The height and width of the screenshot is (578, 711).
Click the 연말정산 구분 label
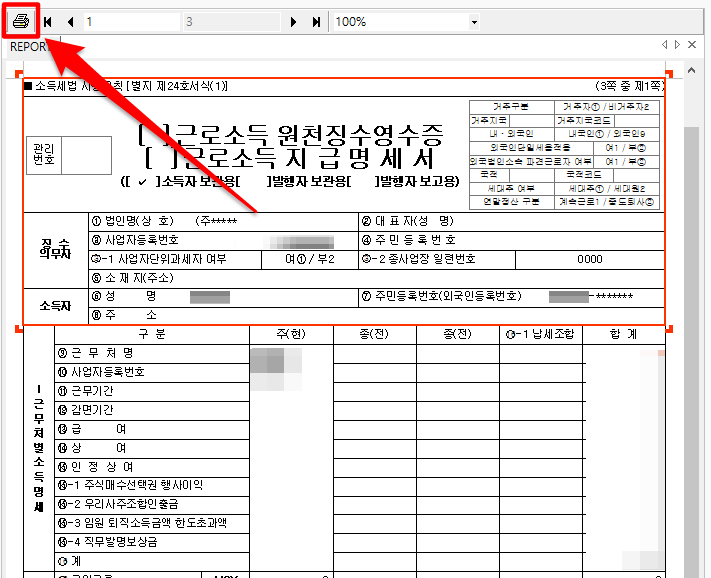pyautogui.click(x=511, y=202)
